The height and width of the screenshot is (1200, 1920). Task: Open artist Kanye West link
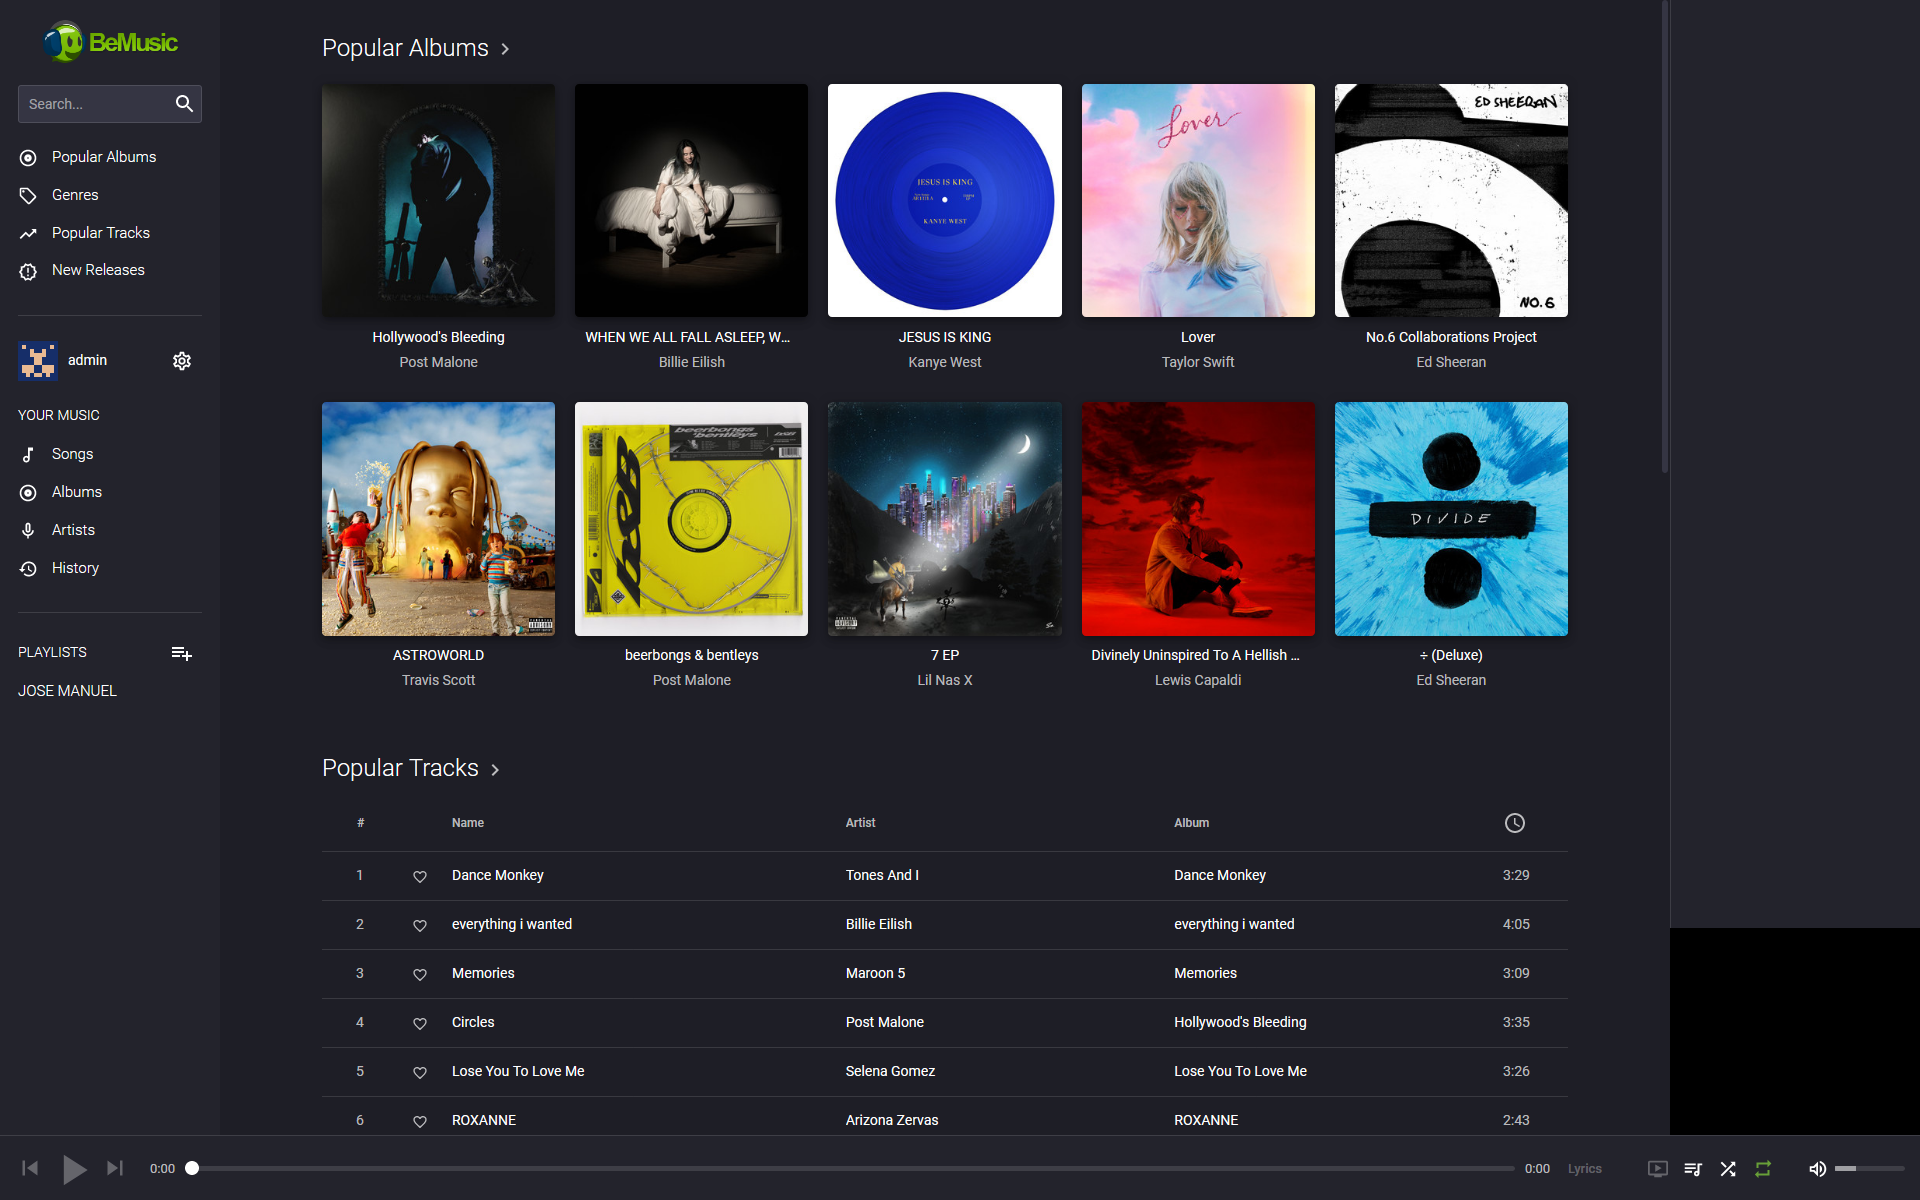pos(945,362)
